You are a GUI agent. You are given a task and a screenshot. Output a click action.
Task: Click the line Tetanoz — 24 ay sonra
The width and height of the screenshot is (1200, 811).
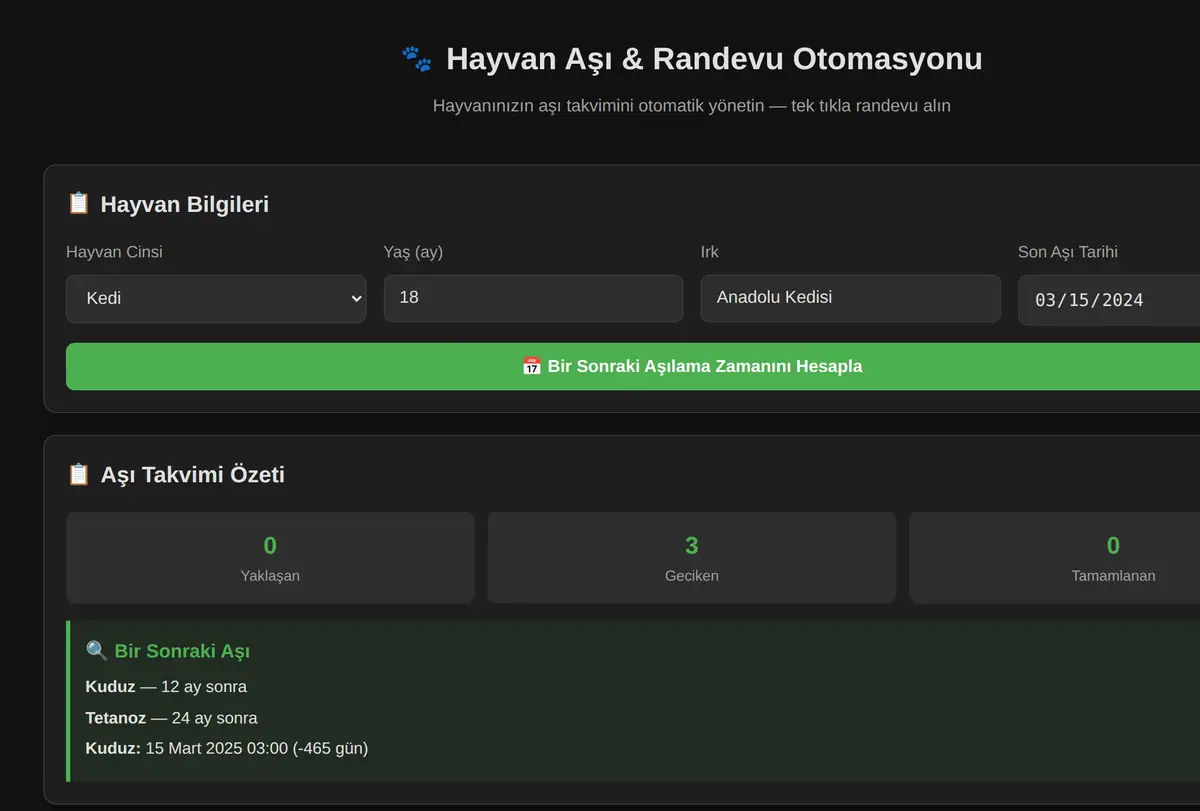click(171, 718)
